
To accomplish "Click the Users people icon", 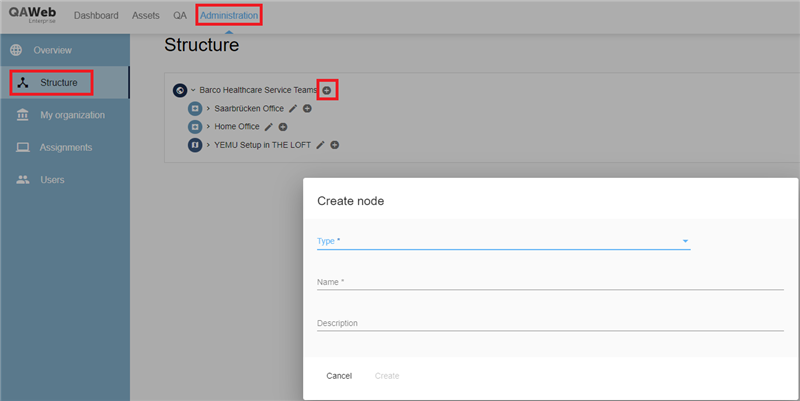I will click(22, 180).
